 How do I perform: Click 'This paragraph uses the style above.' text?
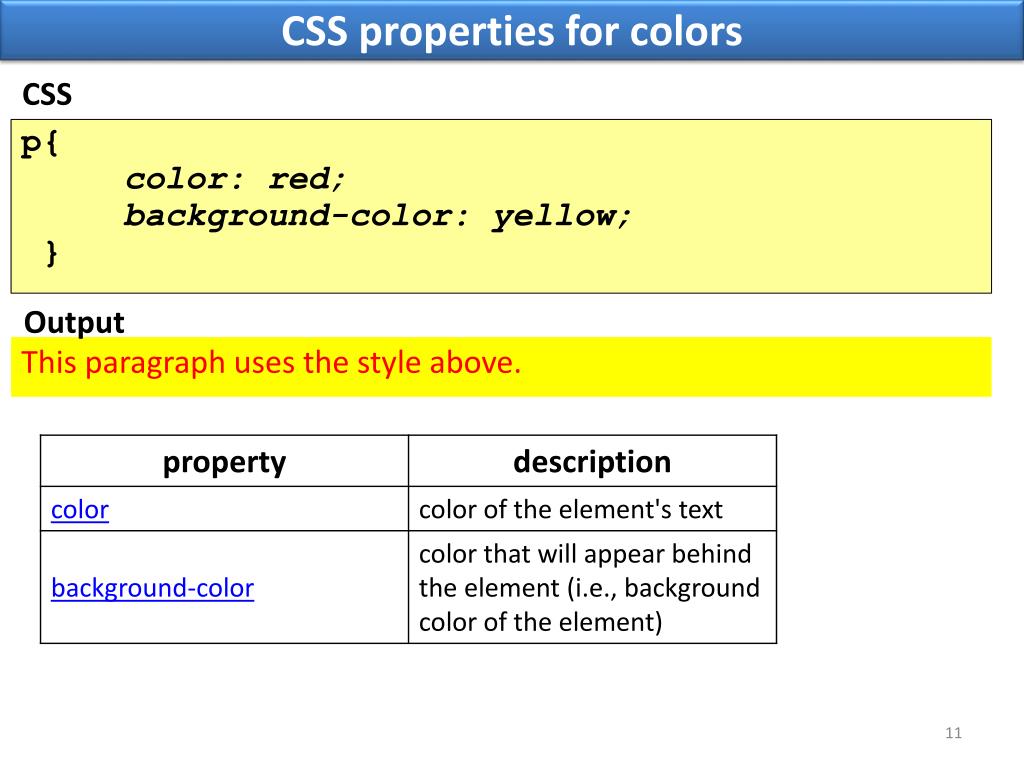click(271, 362)
